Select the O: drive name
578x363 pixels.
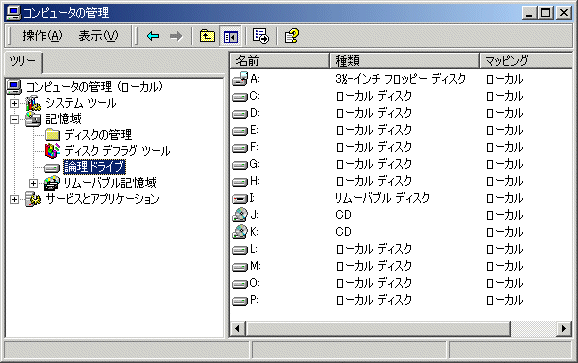(x=255, y=283)
